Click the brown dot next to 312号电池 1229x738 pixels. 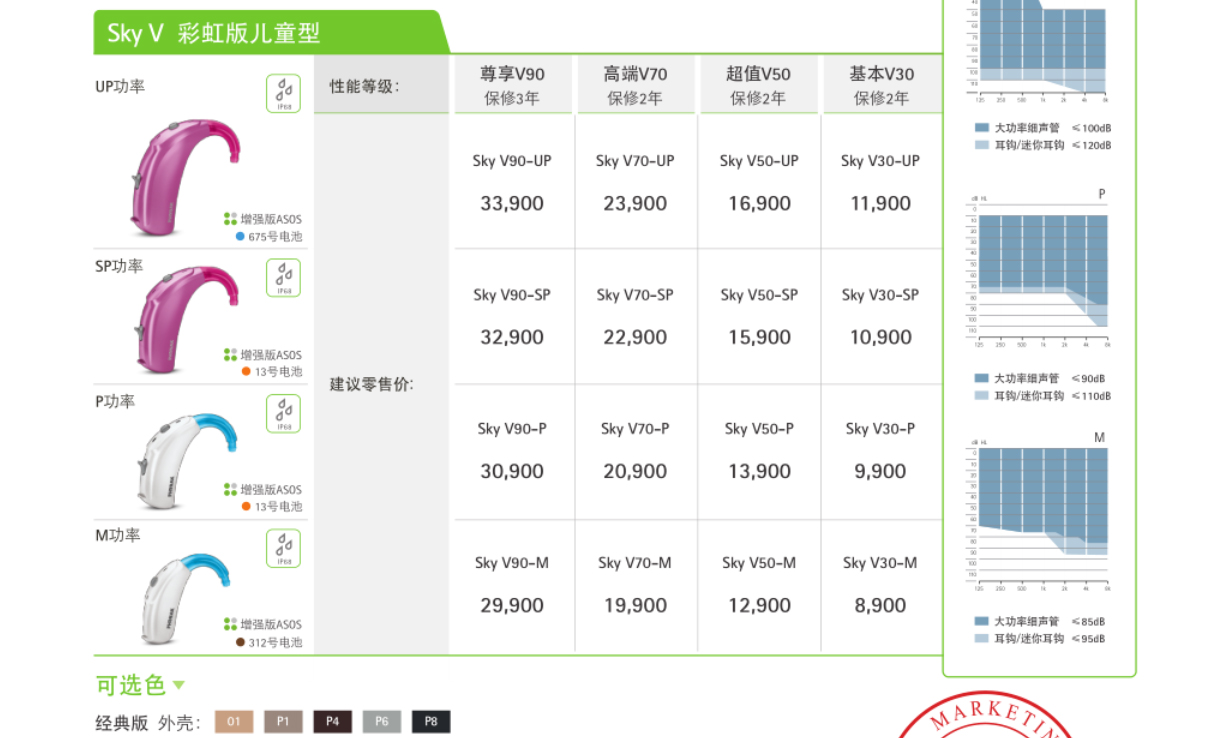point(240,642)
